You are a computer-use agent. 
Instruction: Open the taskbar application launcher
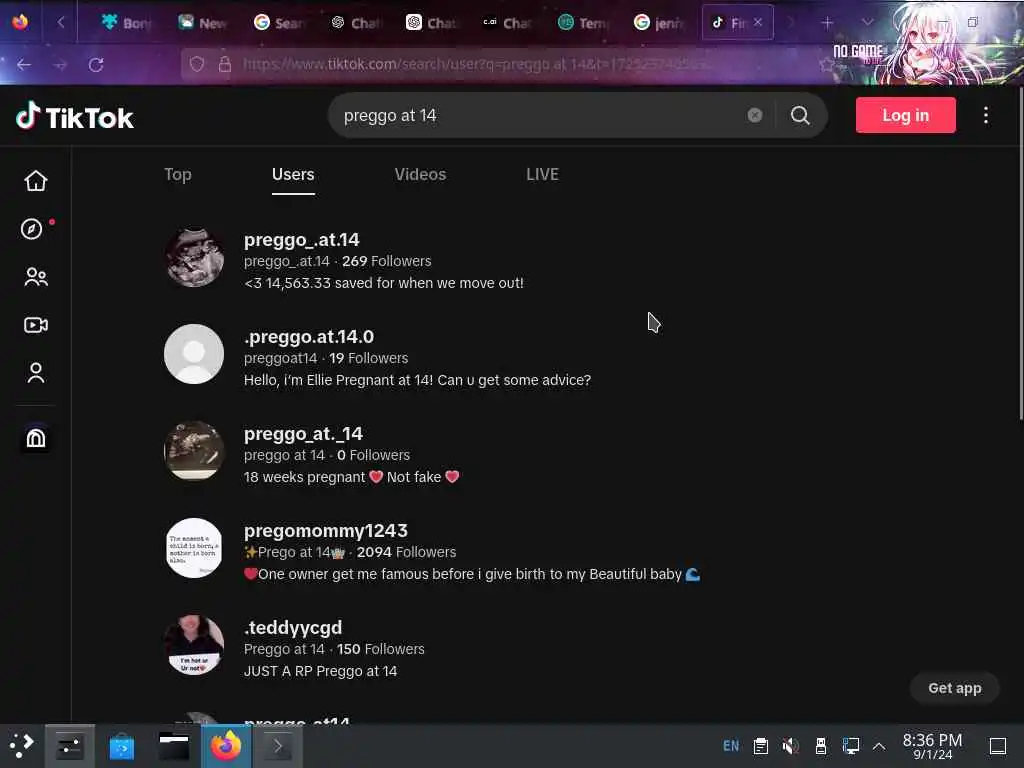coord(21,745)
